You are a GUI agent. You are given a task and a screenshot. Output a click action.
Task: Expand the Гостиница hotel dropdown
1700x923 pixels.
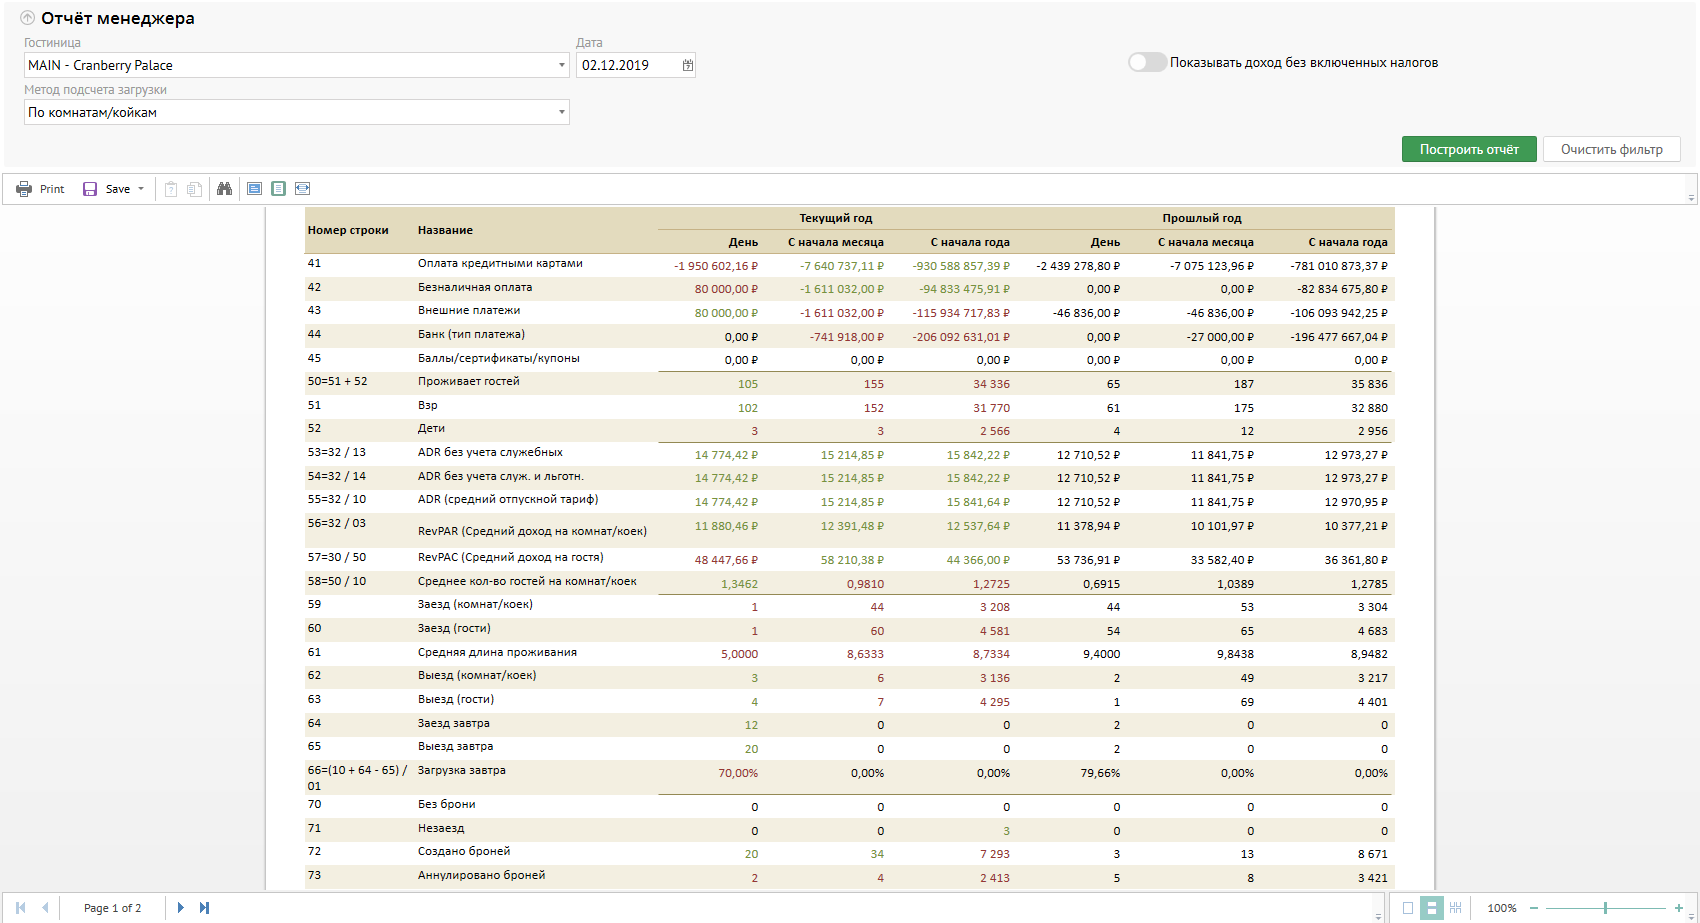pos(561,65)
